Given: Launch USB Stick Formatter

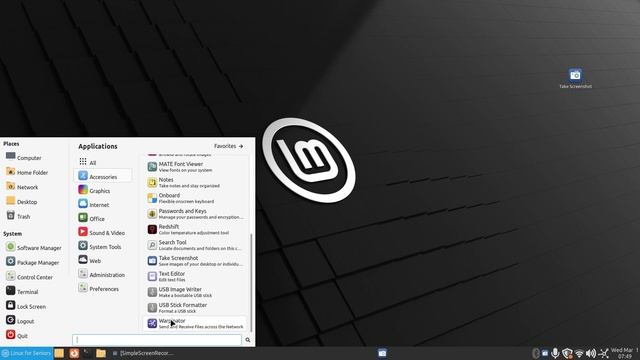Looking at the screenshot, I should [196, 308].
